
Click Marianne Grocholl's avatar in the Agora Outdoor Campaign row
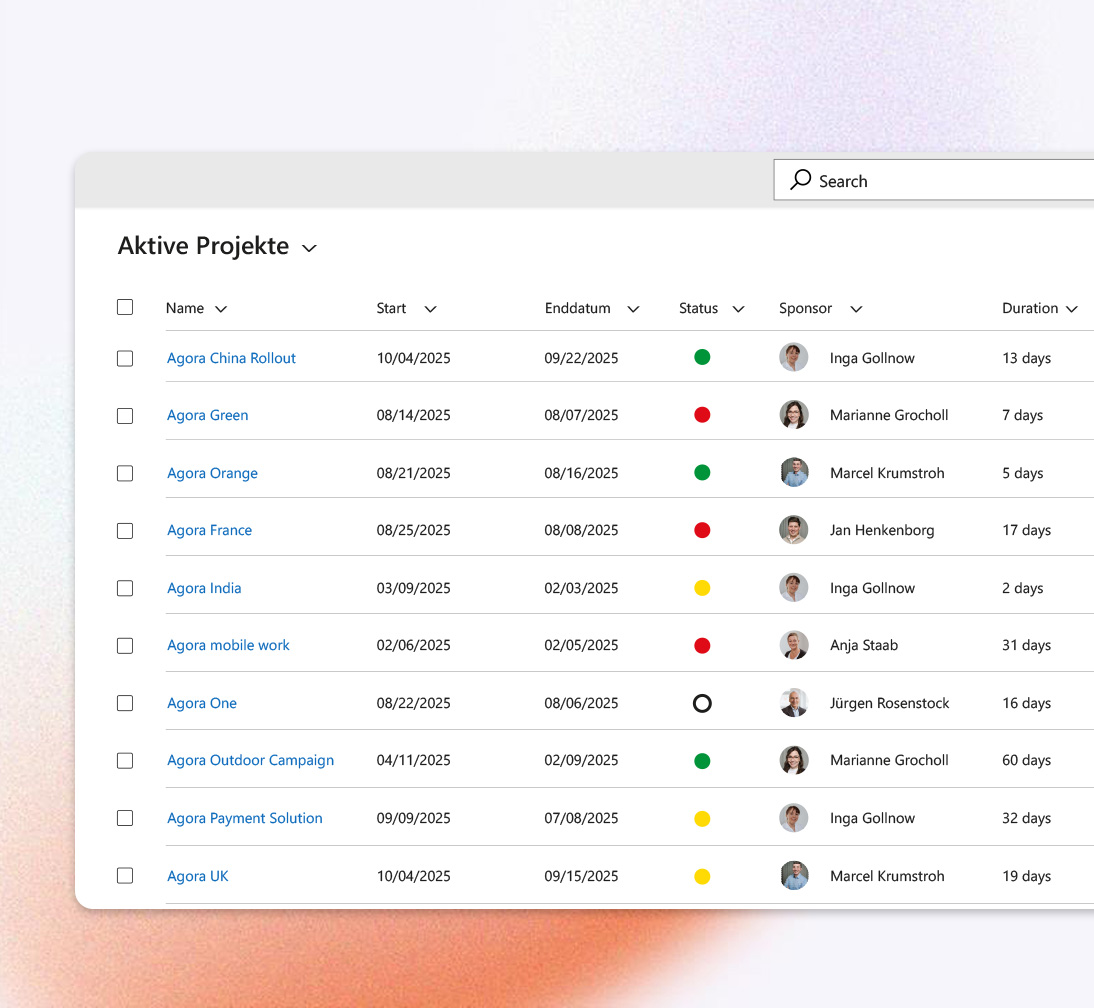793,760
